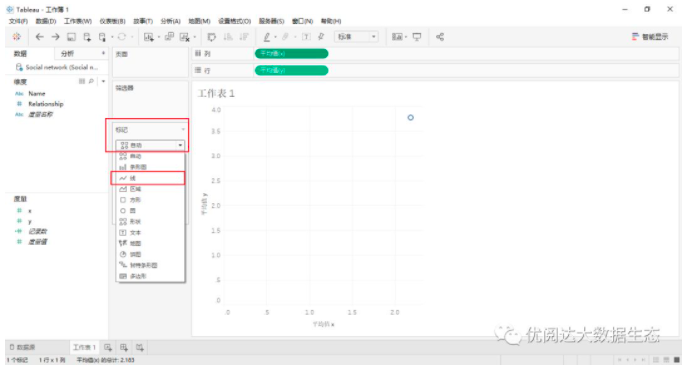This screenshot has height=368, width=683.
Task: Open the dropdown arrow next to Clear sheet
Action: (x=194, y=37)
